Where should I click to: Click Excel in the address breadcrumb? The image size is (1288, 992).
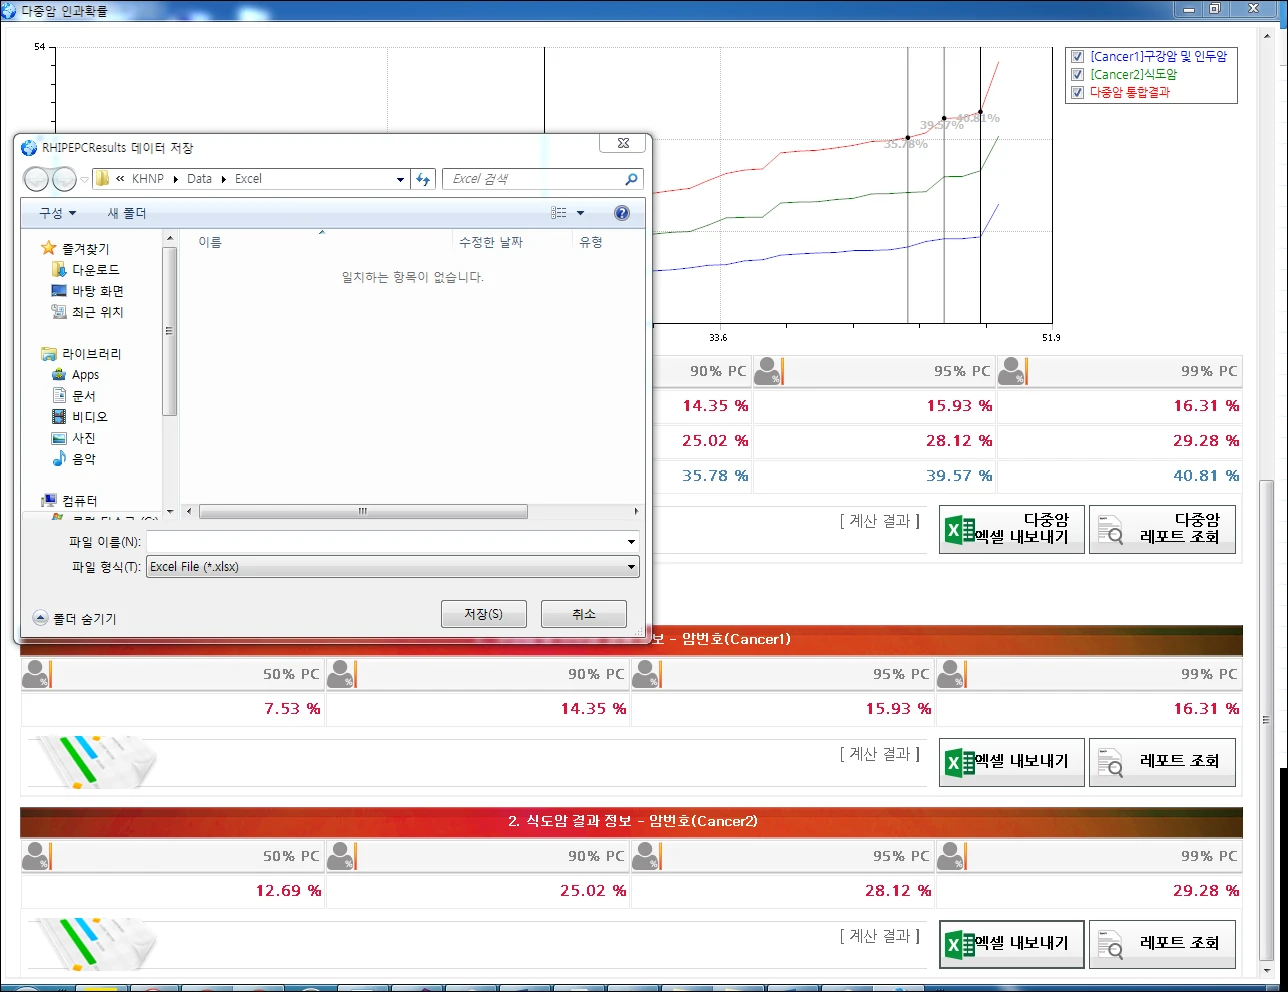pyautogui.click(x=248, y=179)
